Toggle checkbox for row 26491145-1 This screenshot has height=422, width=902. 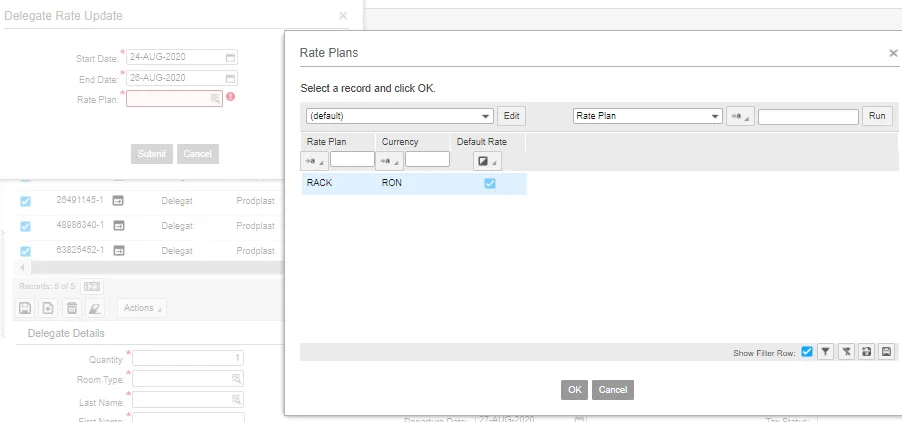pos(25,201)
